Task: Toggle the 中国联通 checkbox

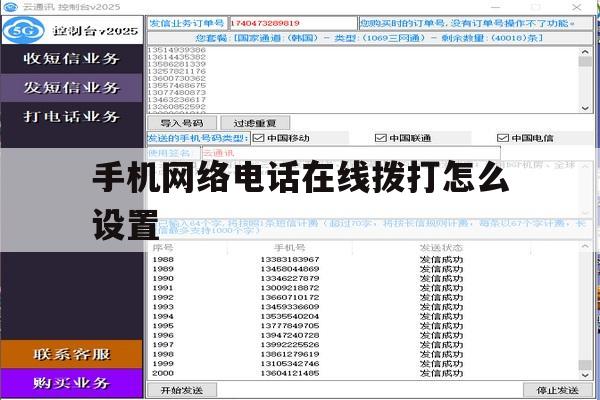Action: 380,138
